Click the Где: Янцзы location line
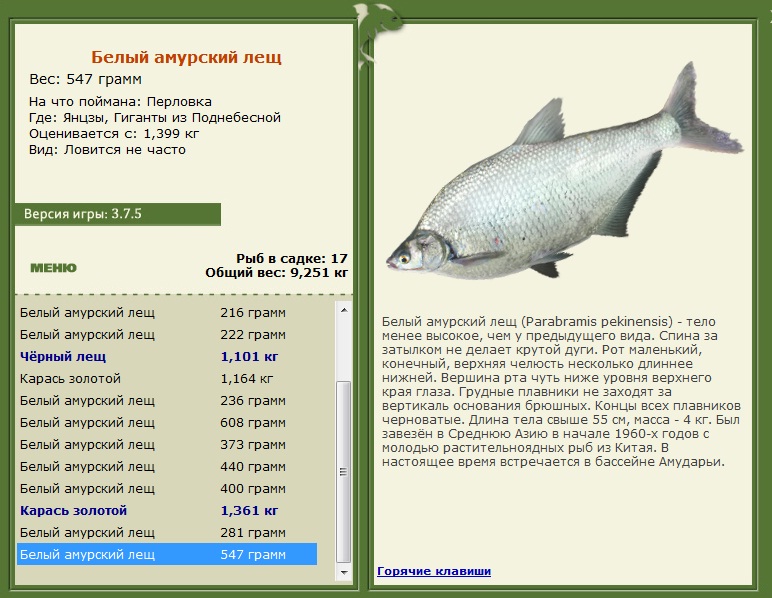Screen dimensions: 772x598 155,118
